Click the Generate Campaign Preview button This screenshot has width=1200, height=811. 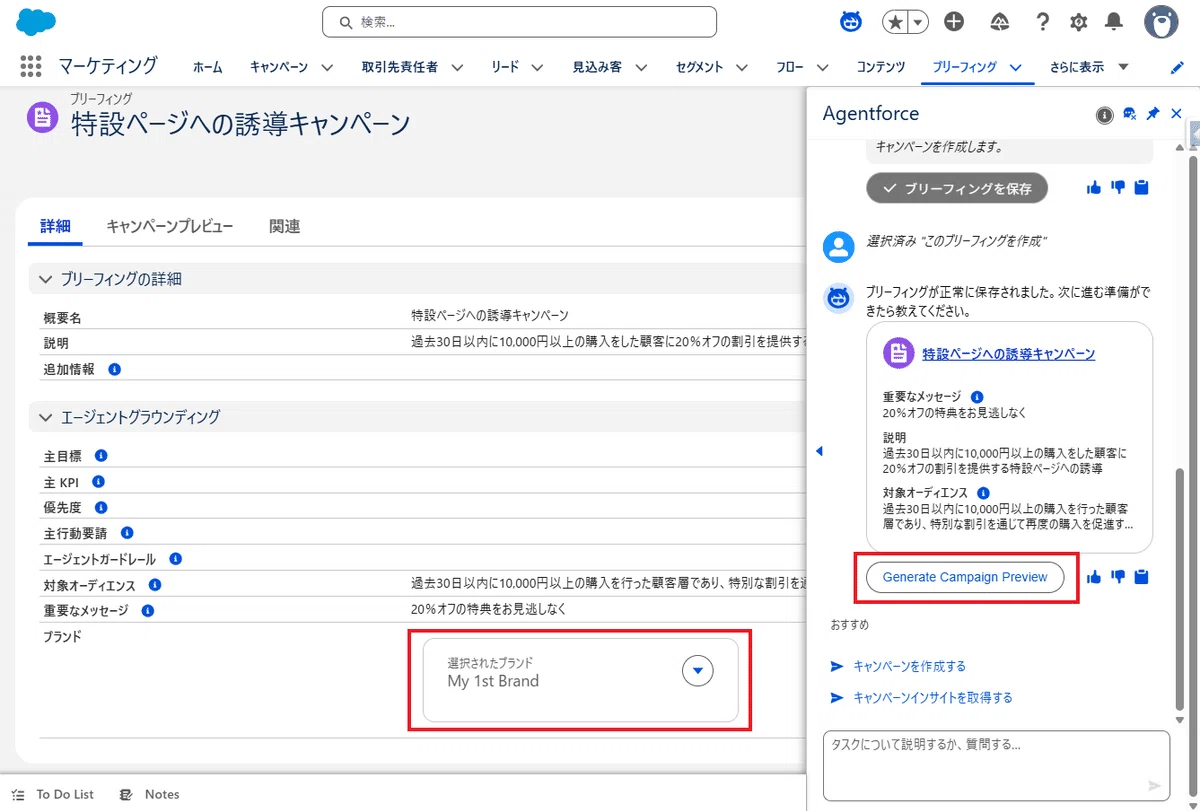(965, 577)
